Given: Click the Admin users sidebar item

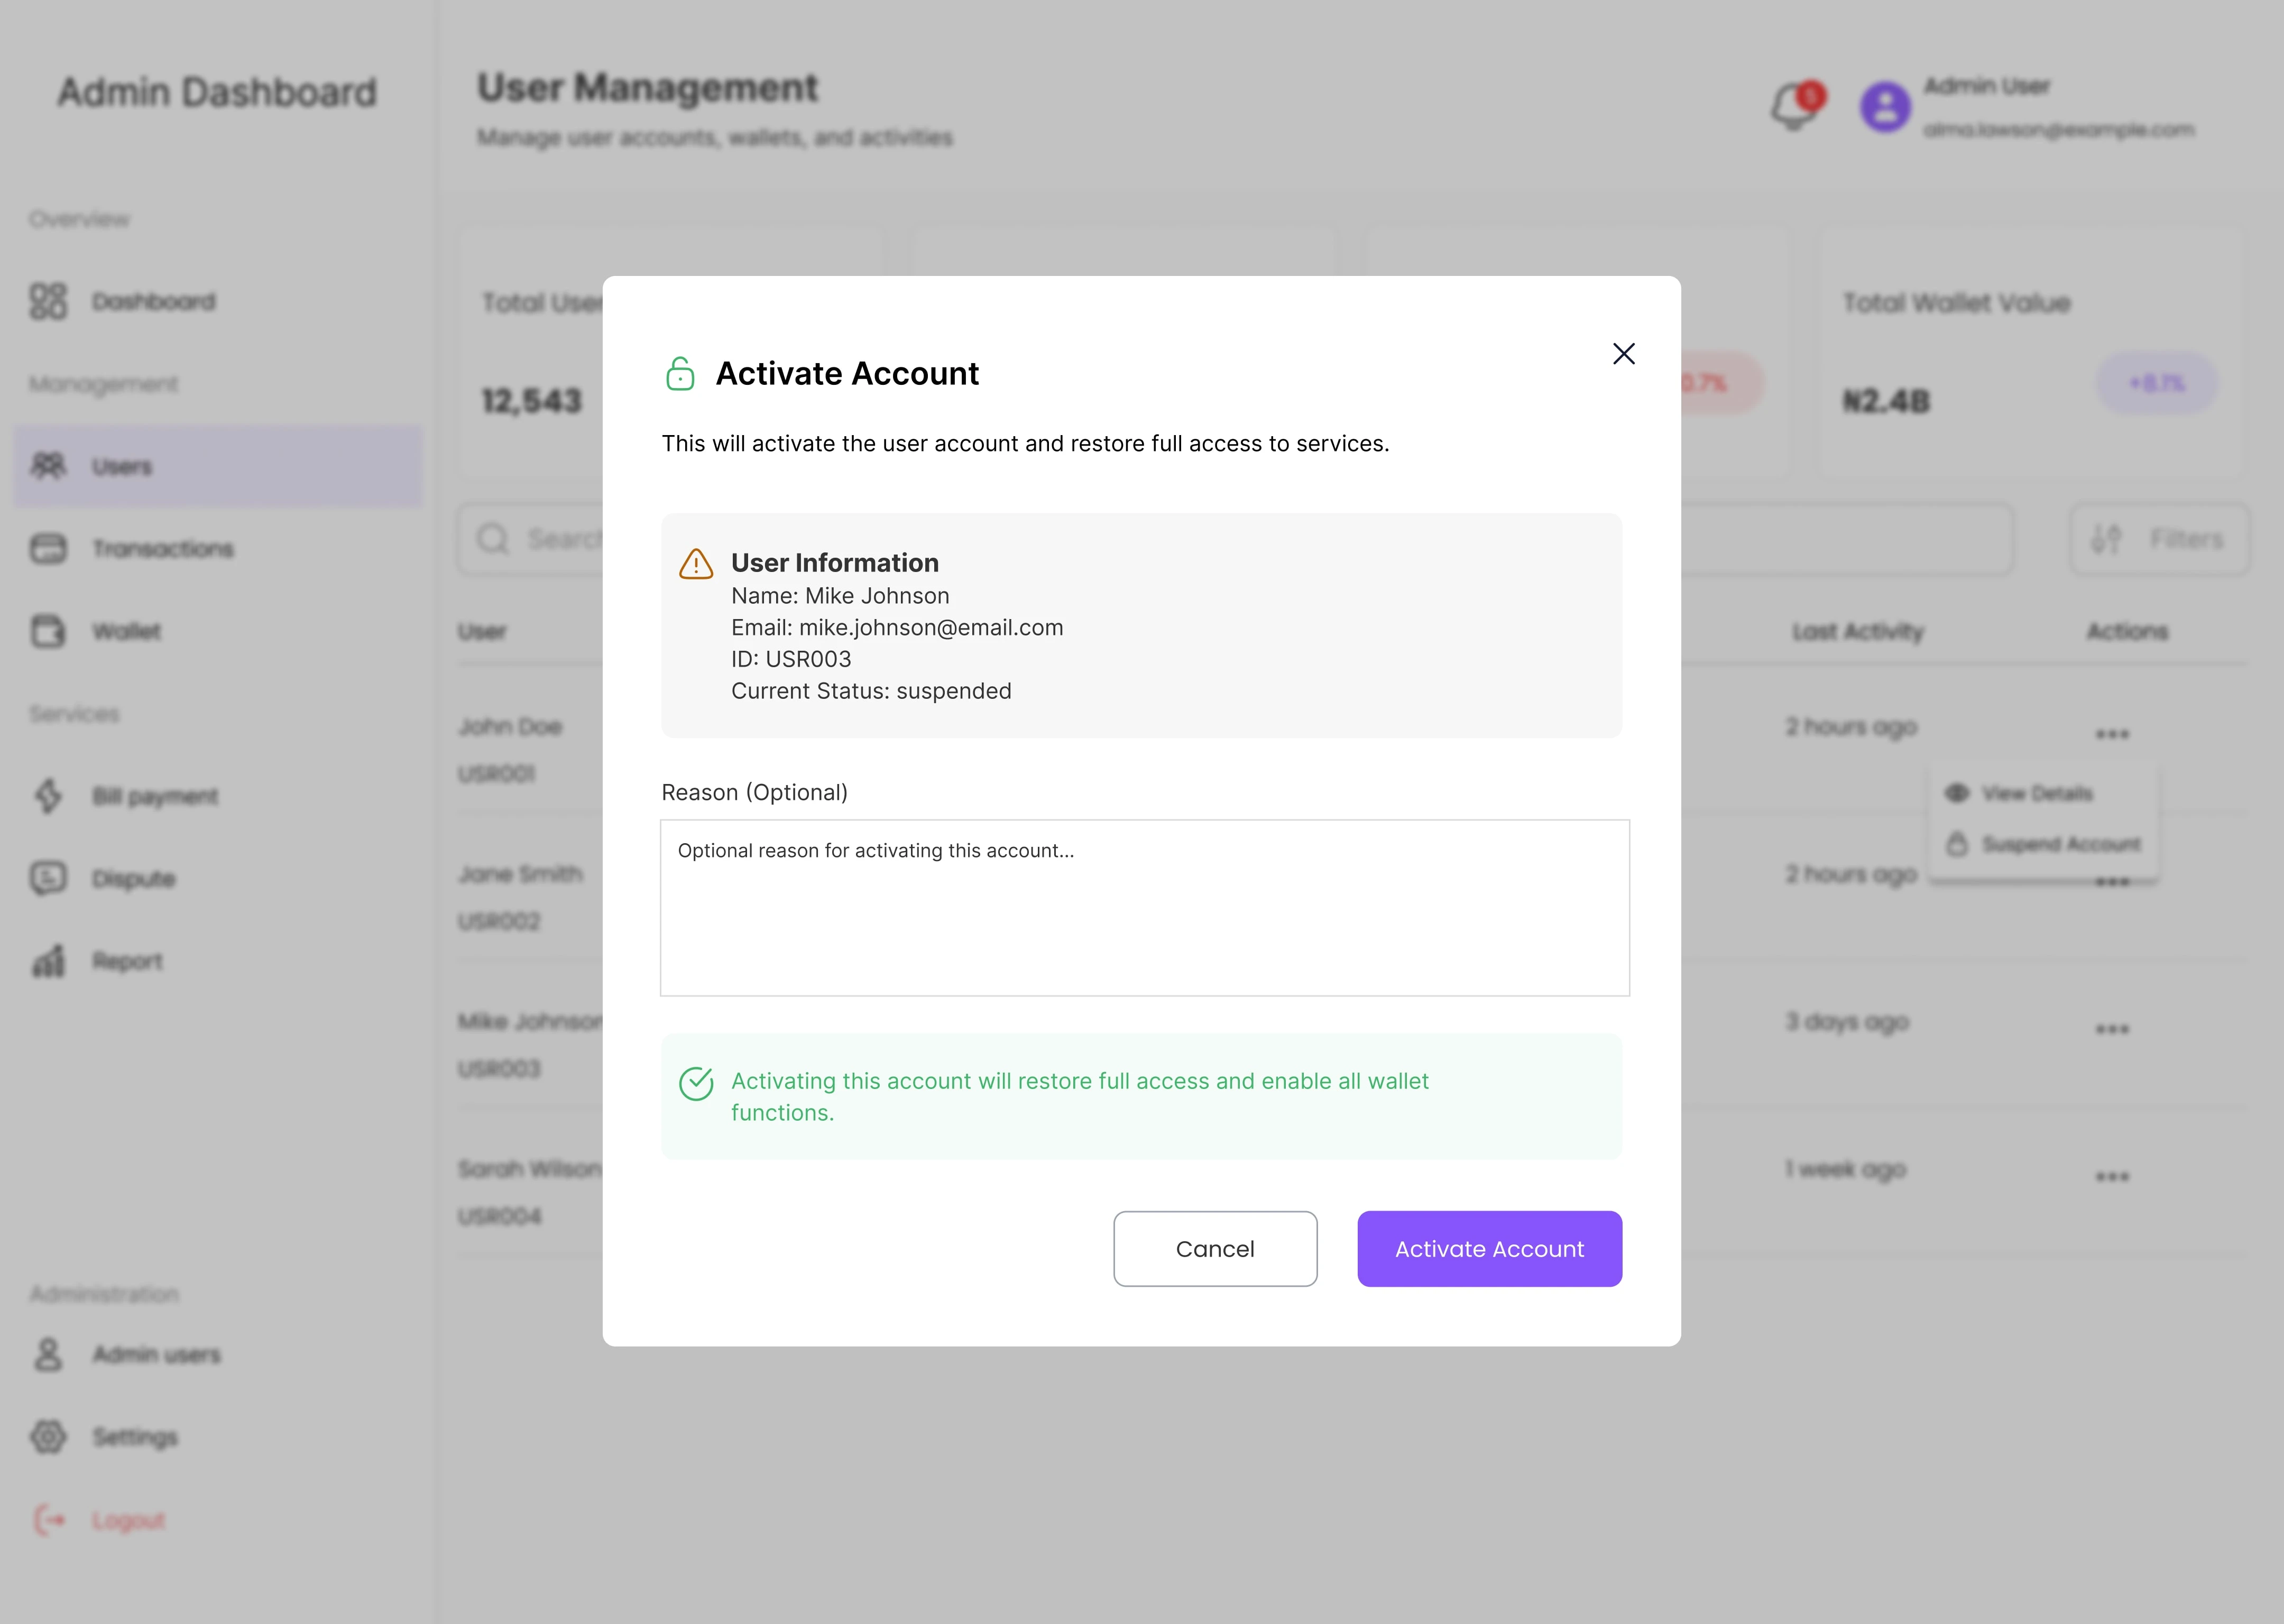Looking at the screenshot, I should coord(156,1354).
